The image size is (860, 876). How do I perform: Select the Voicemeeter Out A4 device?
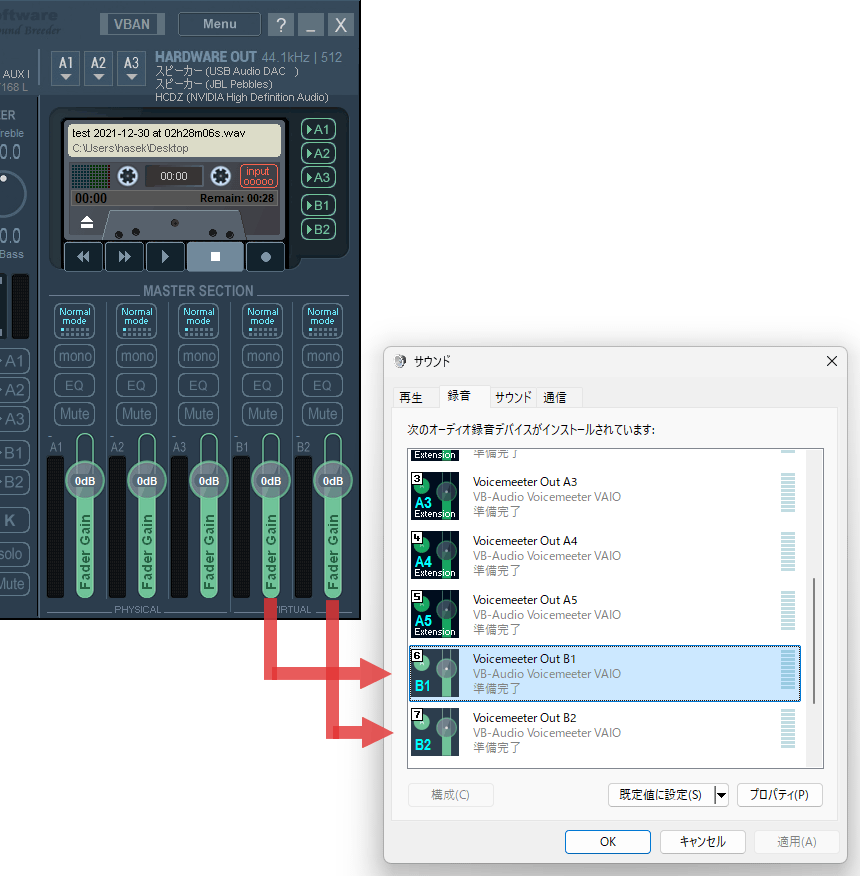[605, 555]
